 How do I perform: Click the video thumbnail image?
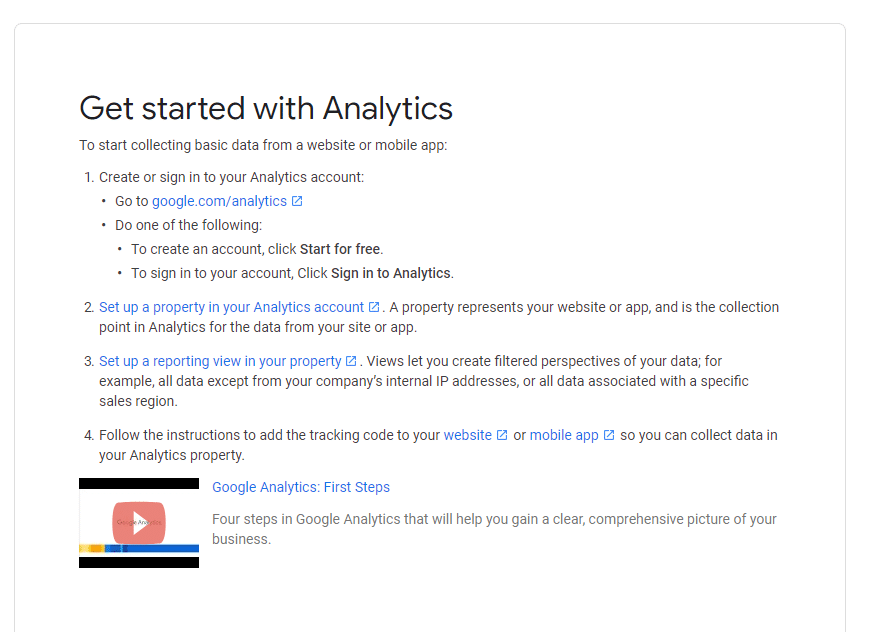(139, 523)
